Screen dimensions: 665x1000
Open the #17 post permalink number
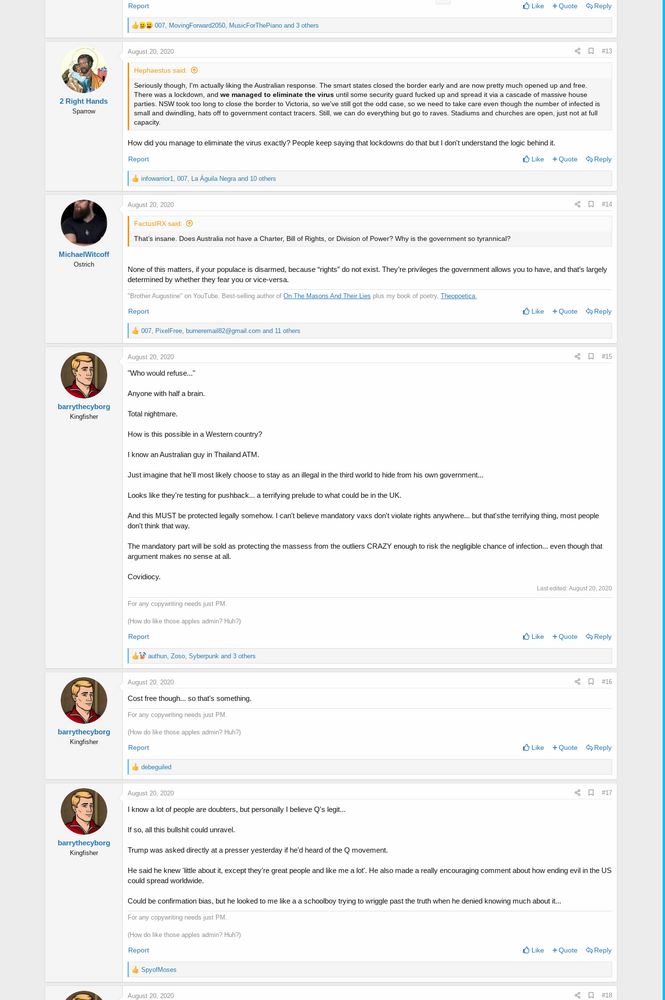(x=606, y=793)
